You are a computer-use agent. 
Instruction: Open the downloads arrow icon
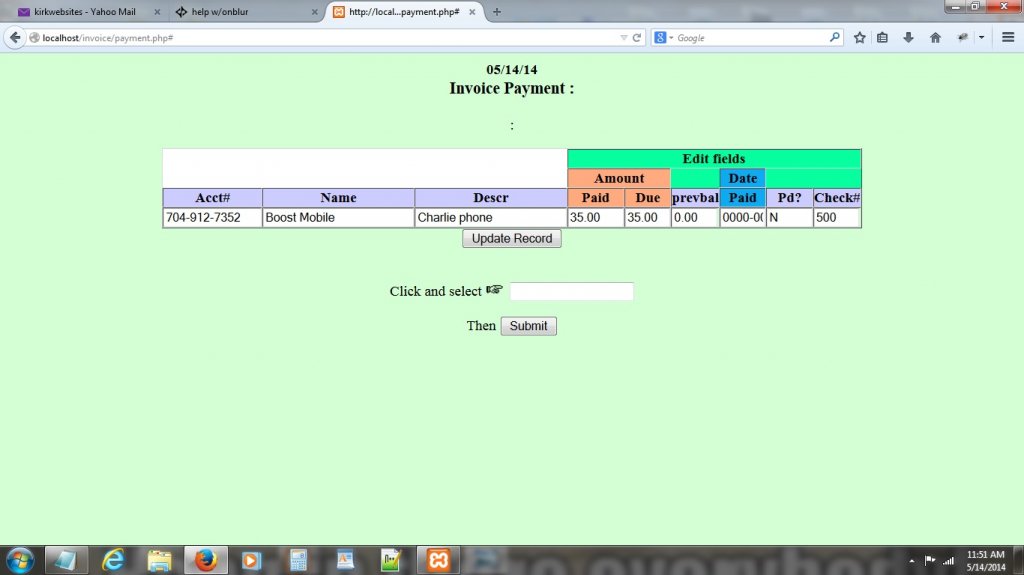(908, 38)
